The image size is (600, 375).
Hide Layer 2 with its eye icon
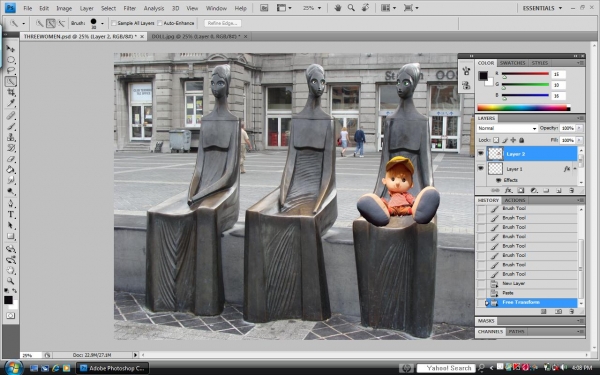(481, 153)
